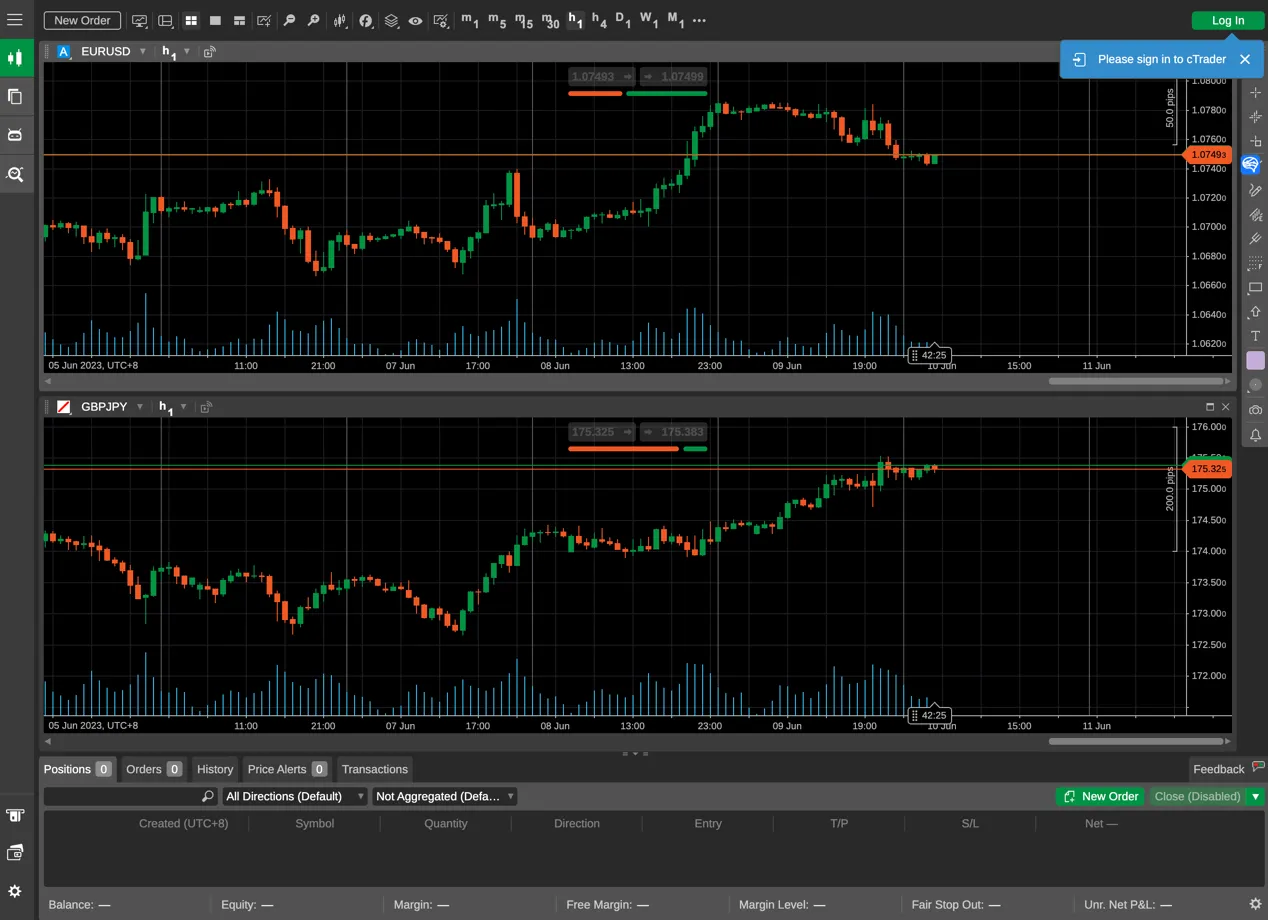Open the Analyze section in left sidebar

(x=15, y=174)
